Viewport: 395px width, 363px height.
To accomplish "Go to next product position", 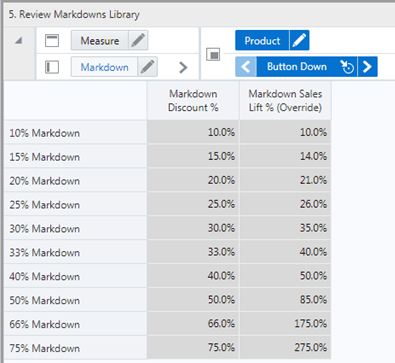I will (x=367, y=67).
